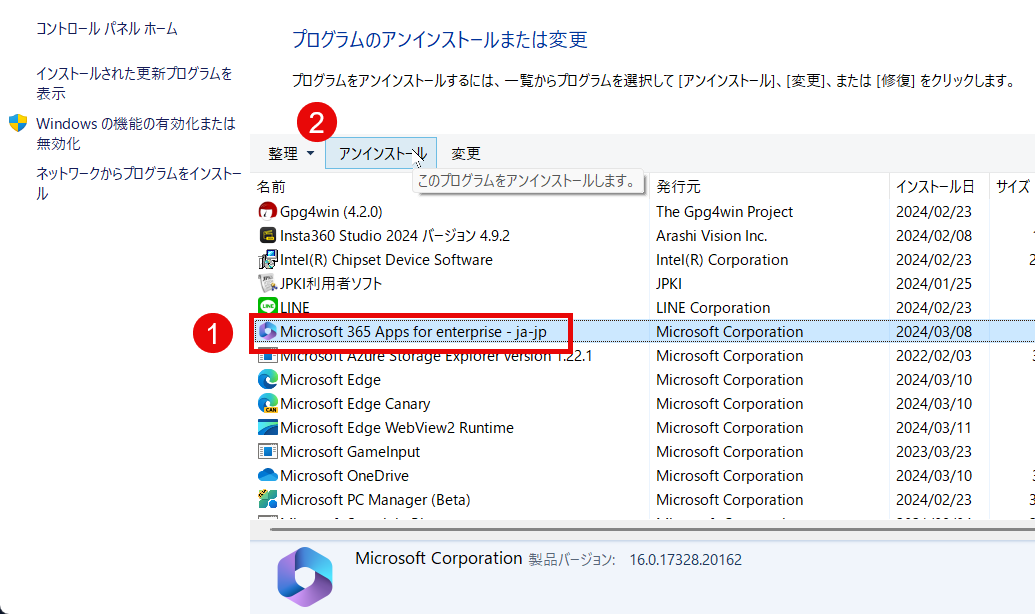1035x614 pixels.
Task: Click the large Microsoft 365 logo in details pane
Action: point(304,576)
